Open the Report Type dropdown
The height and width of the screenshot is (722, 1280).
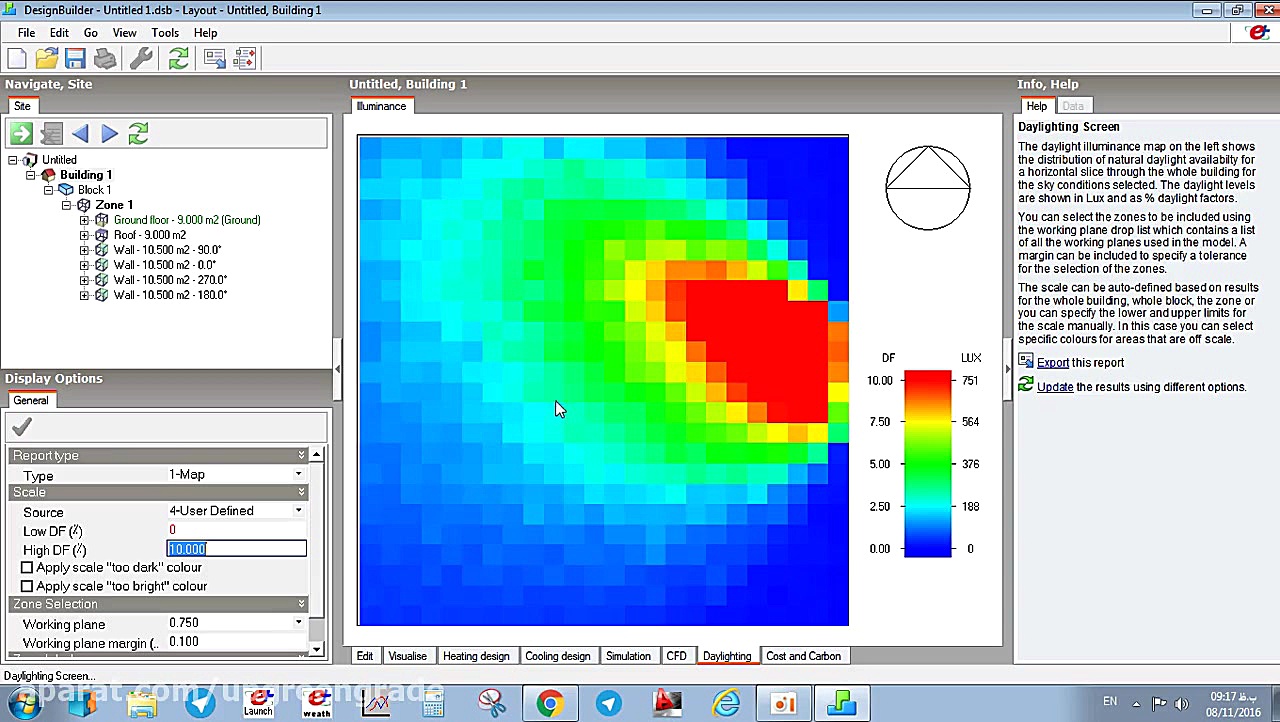point(299,474)
